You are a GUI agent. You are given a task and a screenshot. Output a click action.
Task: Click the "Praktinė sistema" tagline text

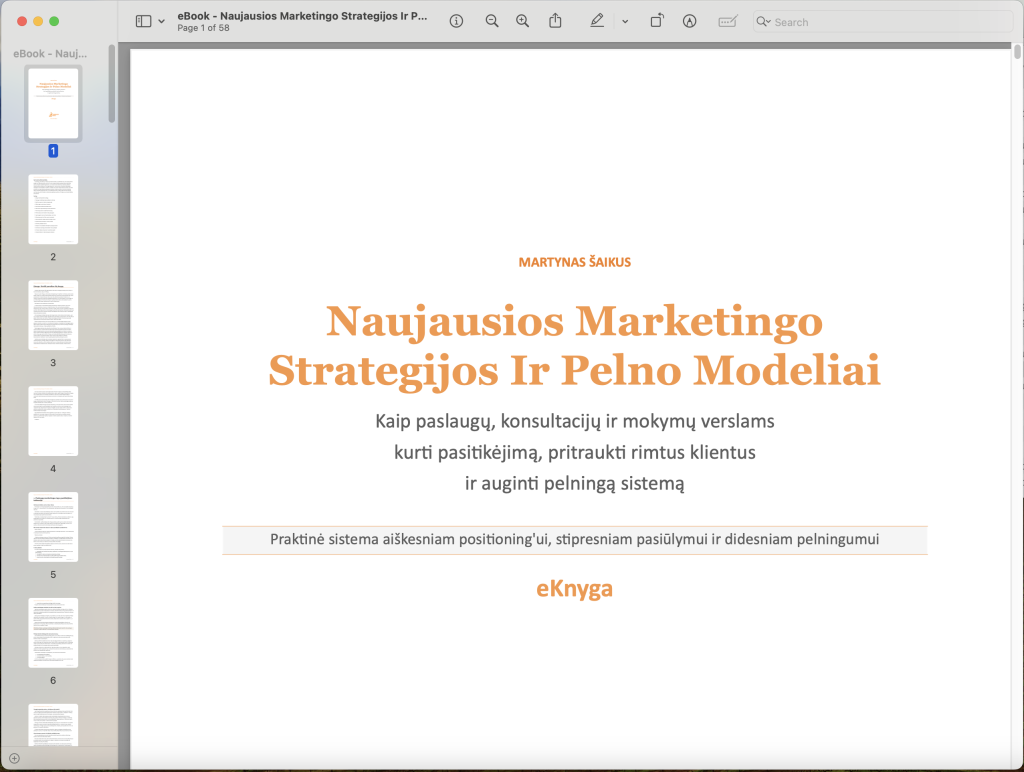click(x=575, y=539)
